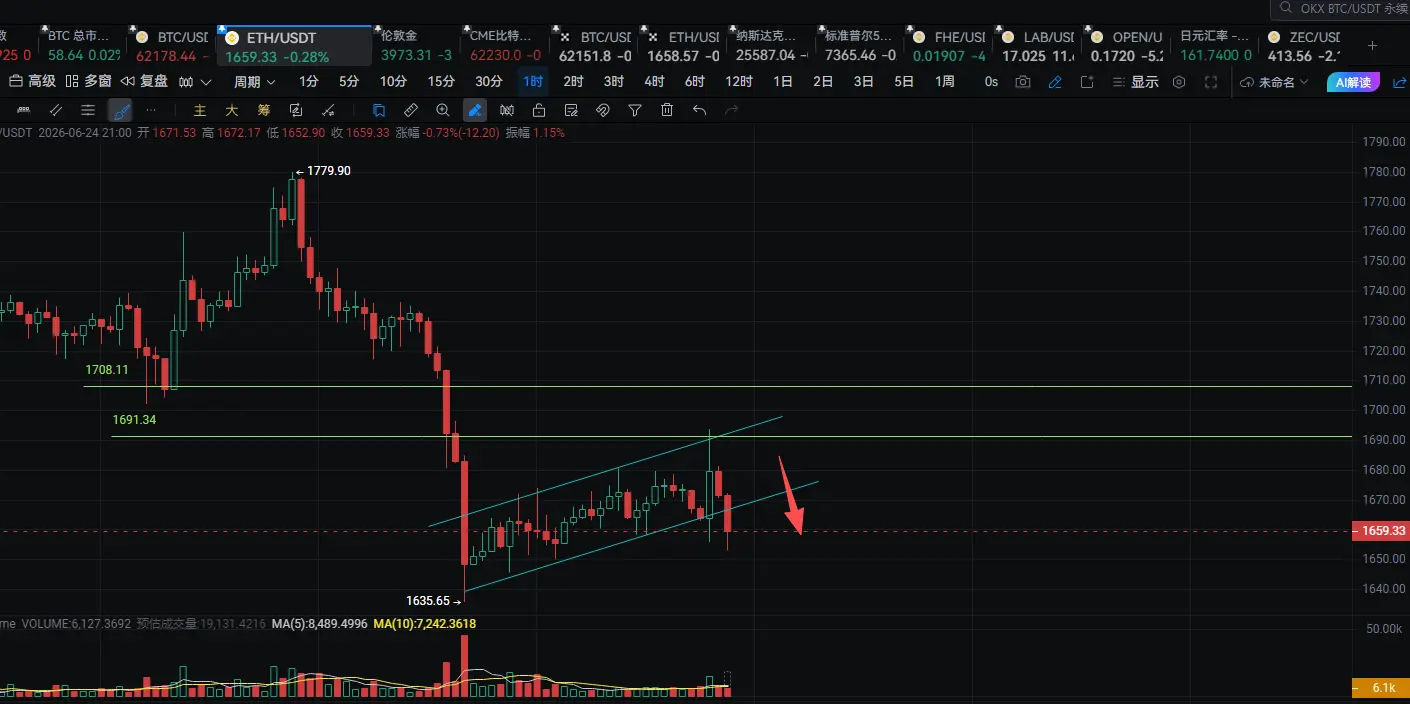Click the refresh-box icon beside 筹
Image resolution: width=1410 pixels, height=704 pixels.
pos(296,110)
